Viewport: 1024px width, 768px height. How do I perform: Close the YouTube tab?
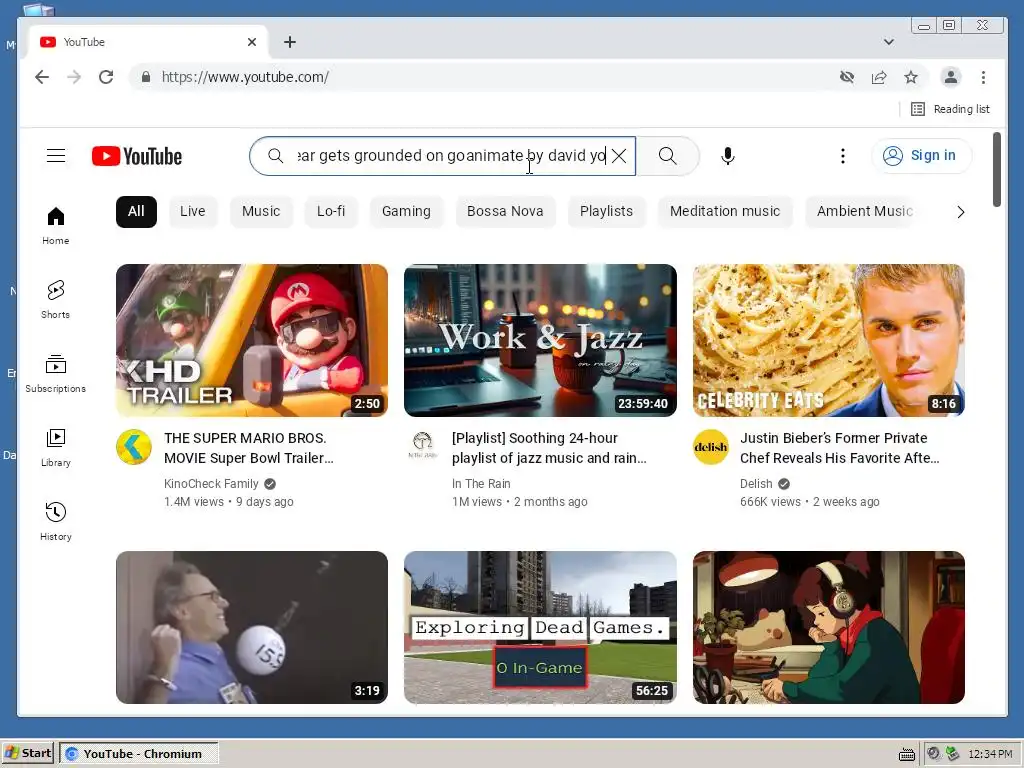[252, 42]
